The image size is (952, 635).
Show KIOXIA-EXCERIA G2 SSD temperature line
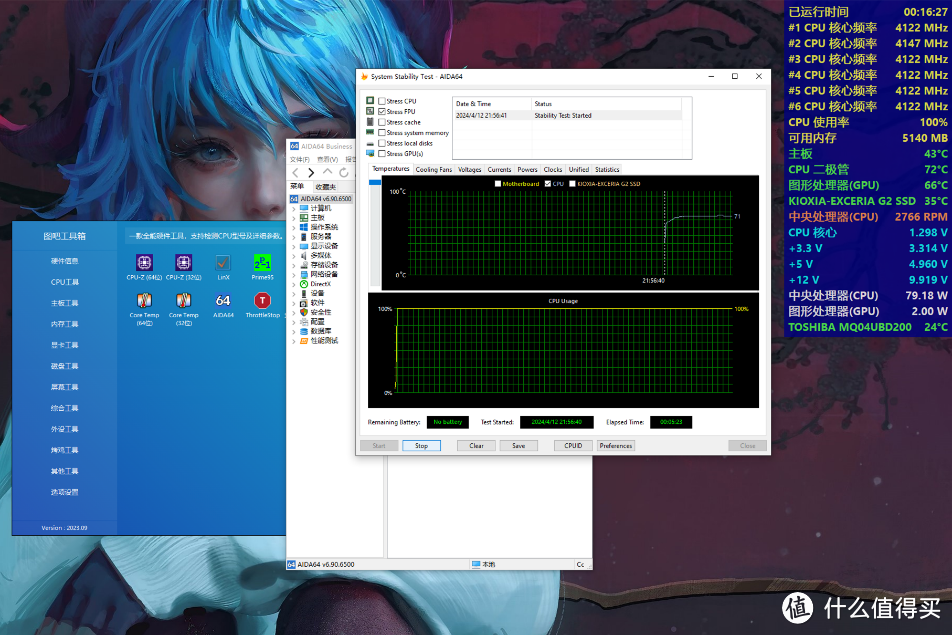coord(572,183)
